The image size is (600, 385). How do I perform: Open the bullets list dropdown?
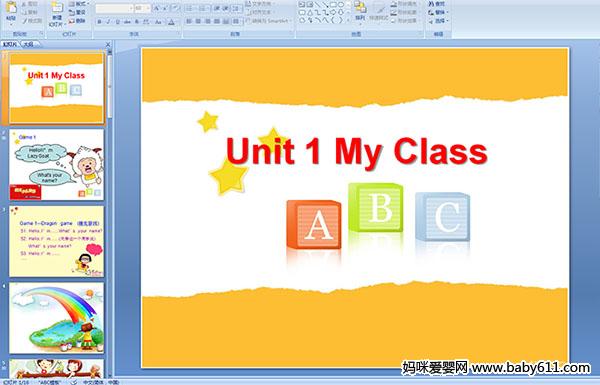(x=191, y=8)
